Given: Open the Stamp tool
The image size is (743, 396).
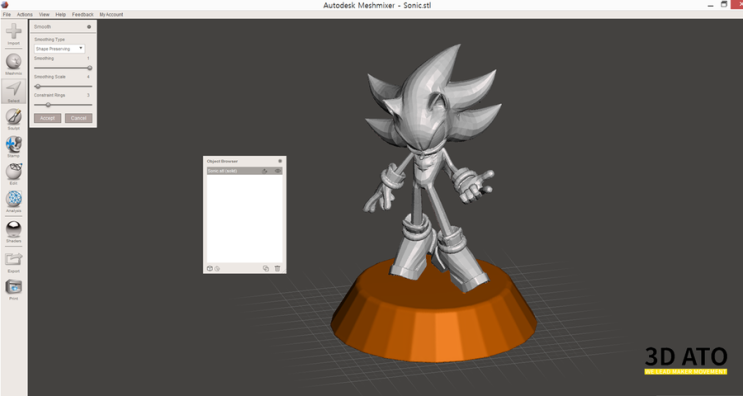Looking at the screenshot, I should click(14, 144).
